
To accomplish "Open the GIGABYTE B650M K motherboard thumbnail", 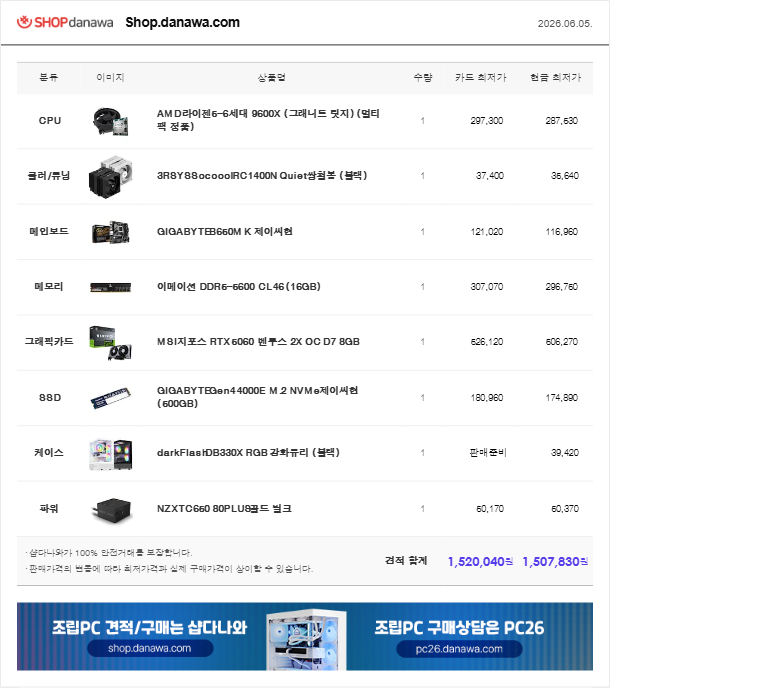I will [111, 232].
